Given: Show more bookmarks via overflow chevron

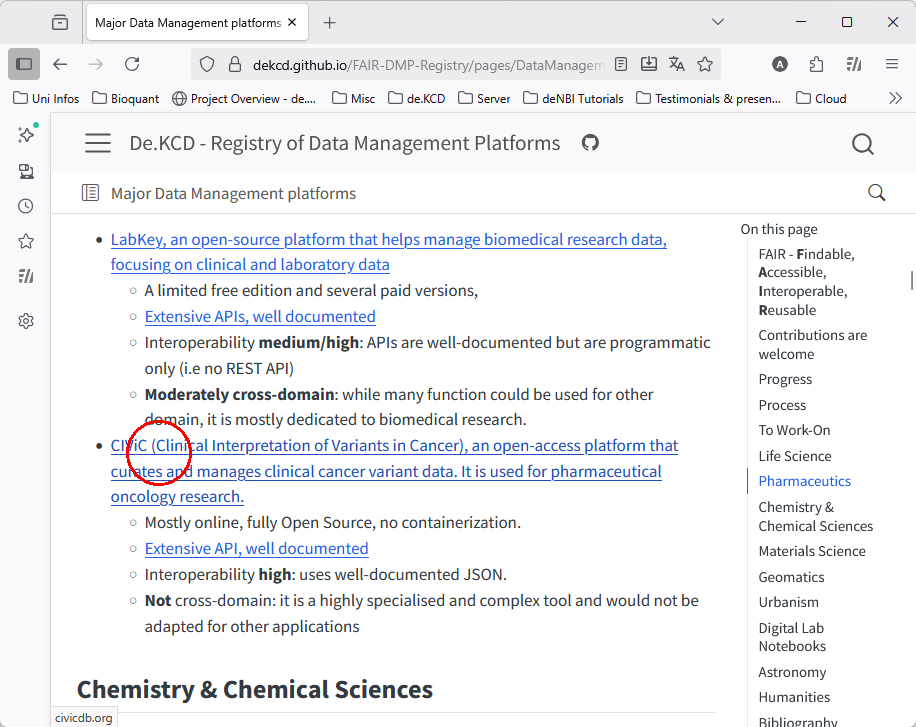Looking at the screenshot, I should pos(895,98).
